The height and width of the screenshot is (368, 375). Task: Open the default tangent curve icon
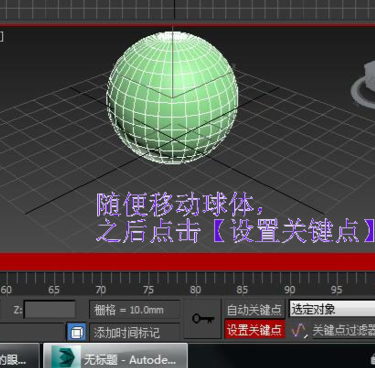coord(298,330)
